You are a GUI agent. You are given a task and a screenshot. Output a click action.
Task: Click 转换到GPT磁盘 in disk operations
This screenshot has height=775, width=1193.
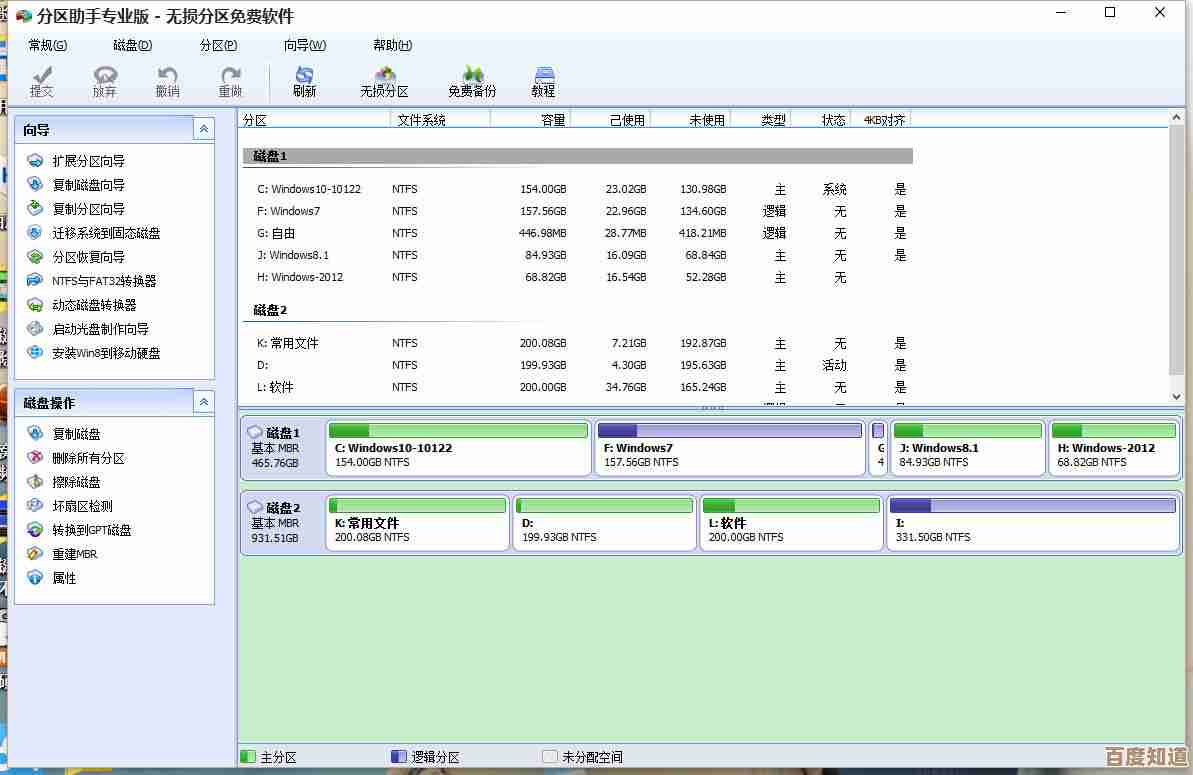91,530
